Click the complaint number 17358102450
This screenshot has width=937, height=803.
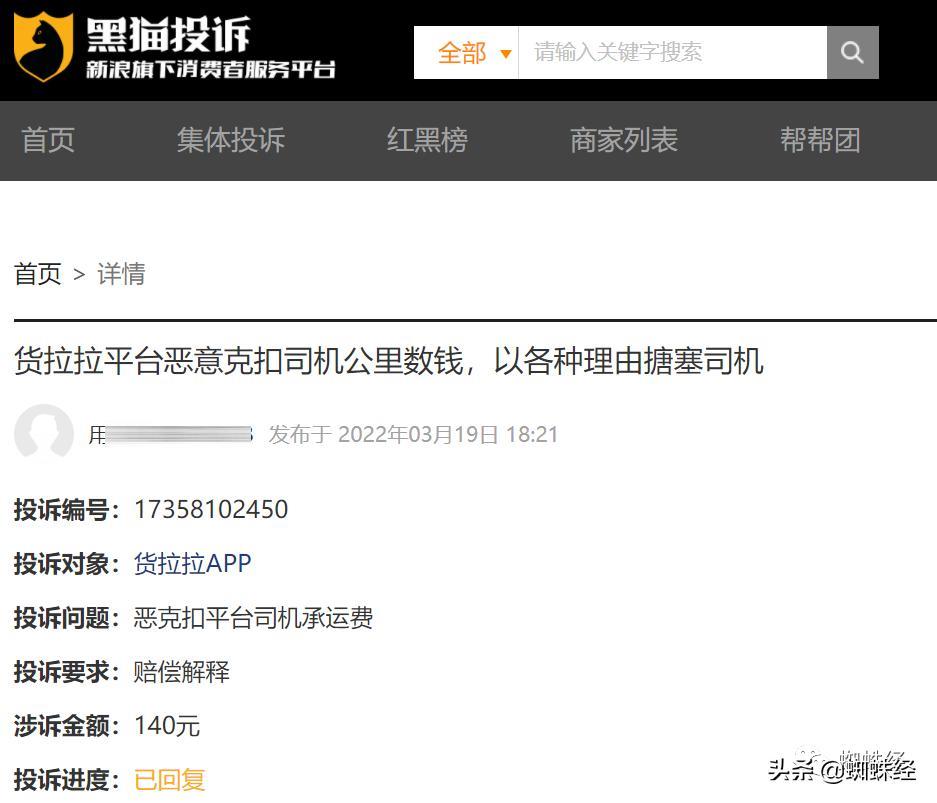(x=211, y=510)
